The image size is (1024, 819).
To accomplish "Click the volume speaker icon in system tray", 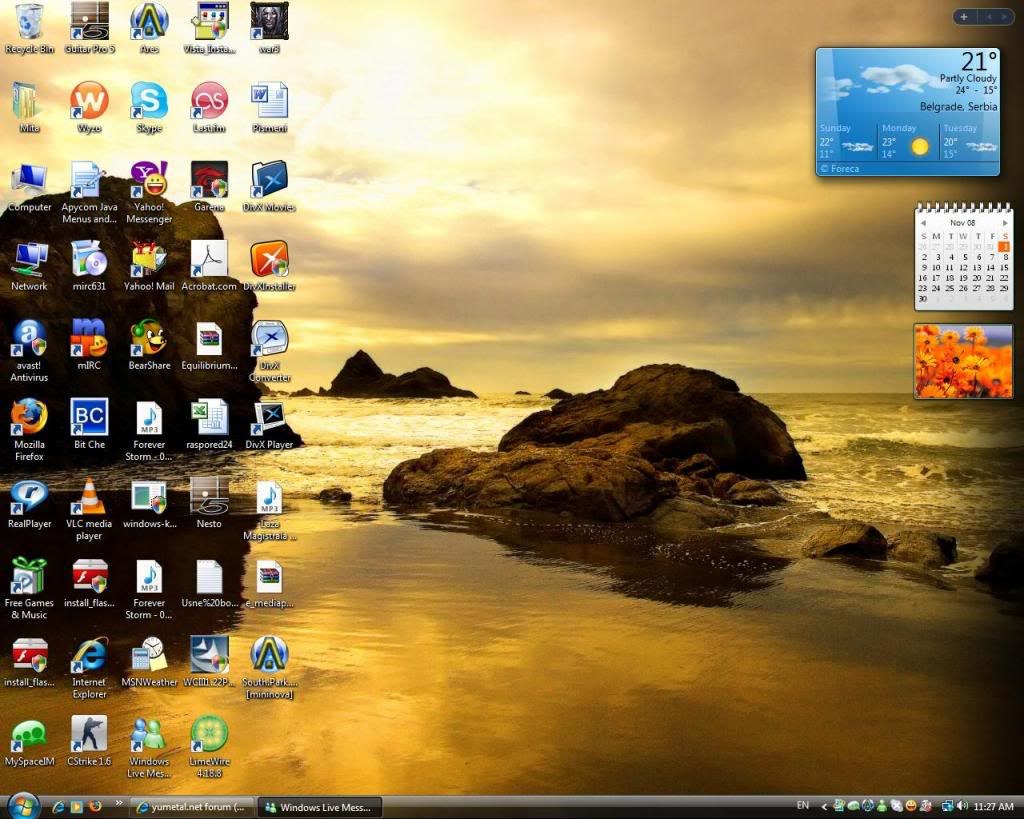I will (x=962, y=806).
